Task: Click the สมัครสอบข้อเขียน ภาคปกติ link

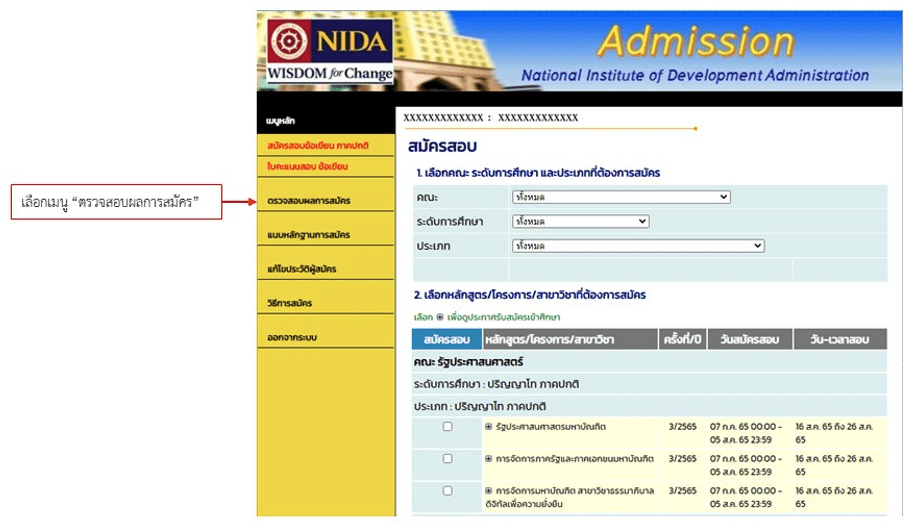Action: coord(317,146)
